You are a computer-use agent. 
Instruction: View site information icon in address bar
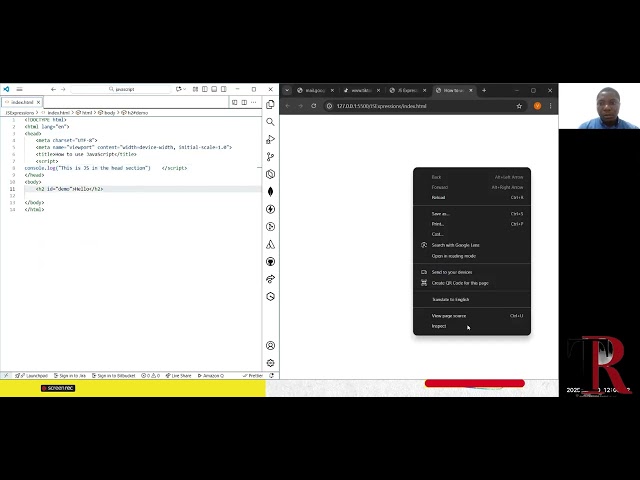pyautogui.click(x=329, y=106)
